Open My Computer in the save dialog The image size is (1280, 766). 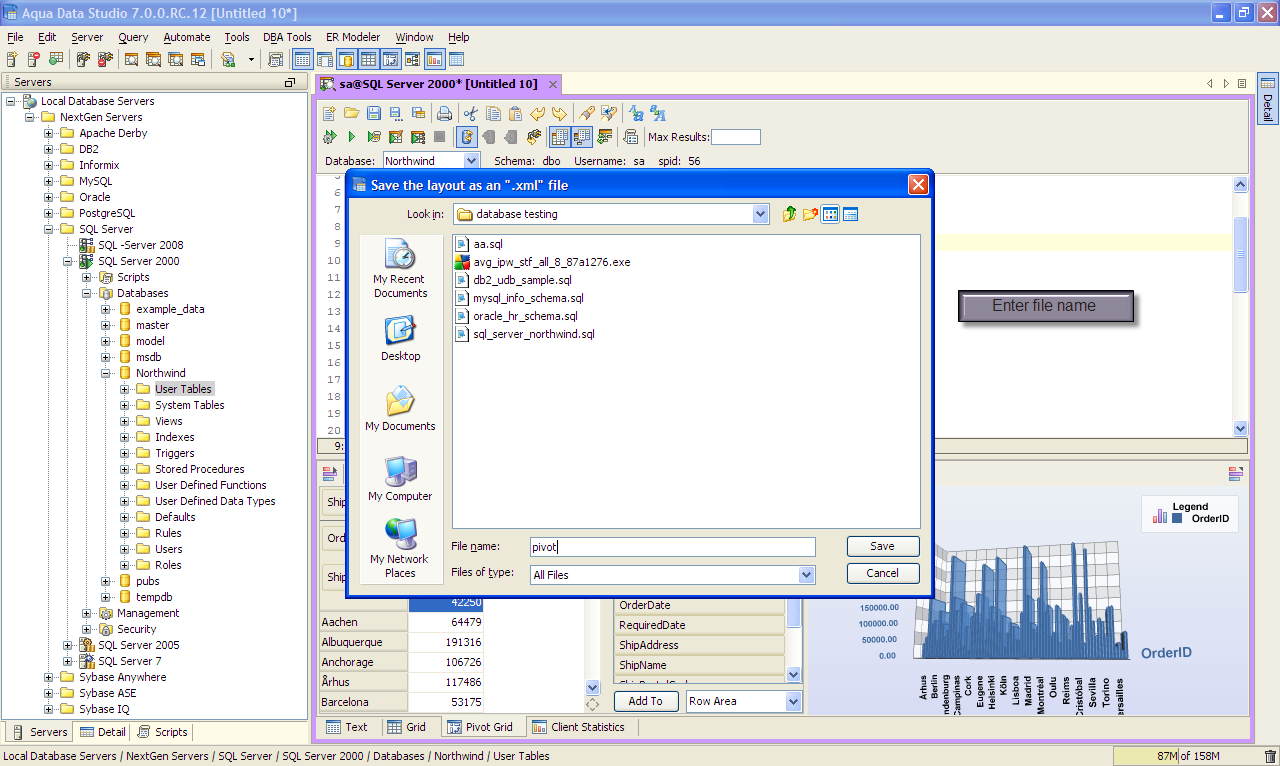400,479
